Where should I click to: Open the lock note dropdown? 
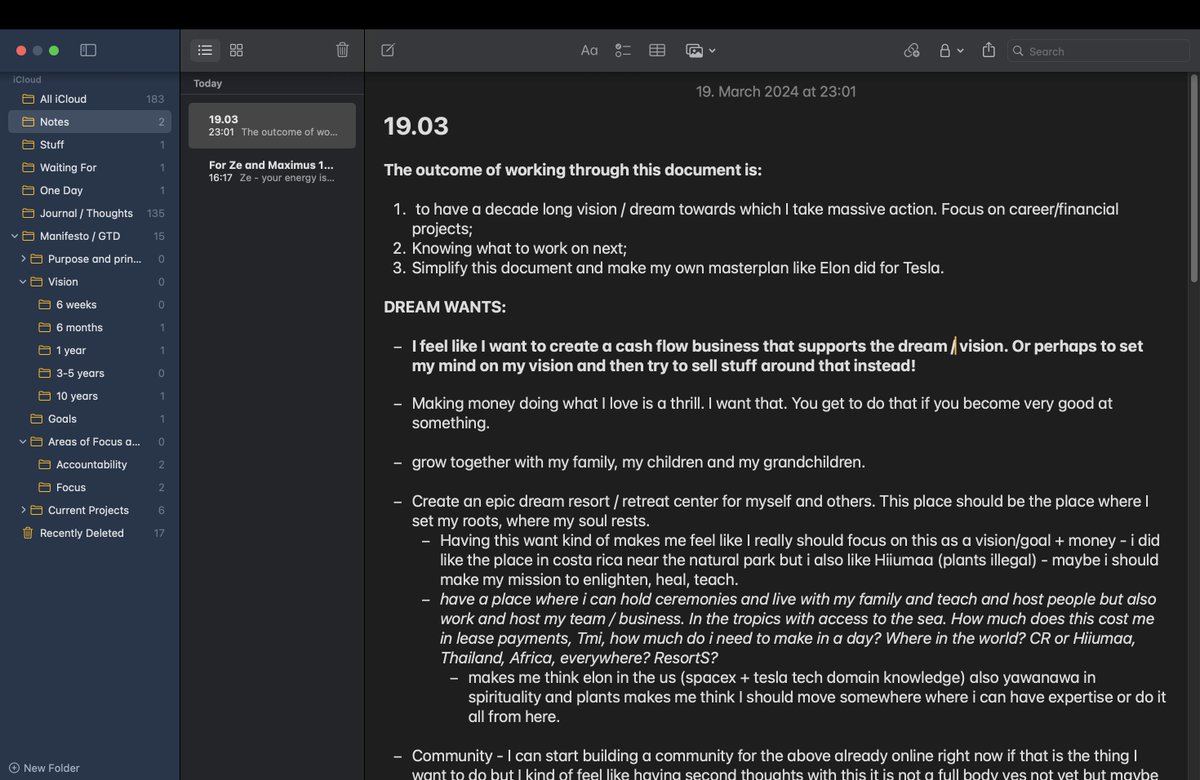(x=950, y=50)
